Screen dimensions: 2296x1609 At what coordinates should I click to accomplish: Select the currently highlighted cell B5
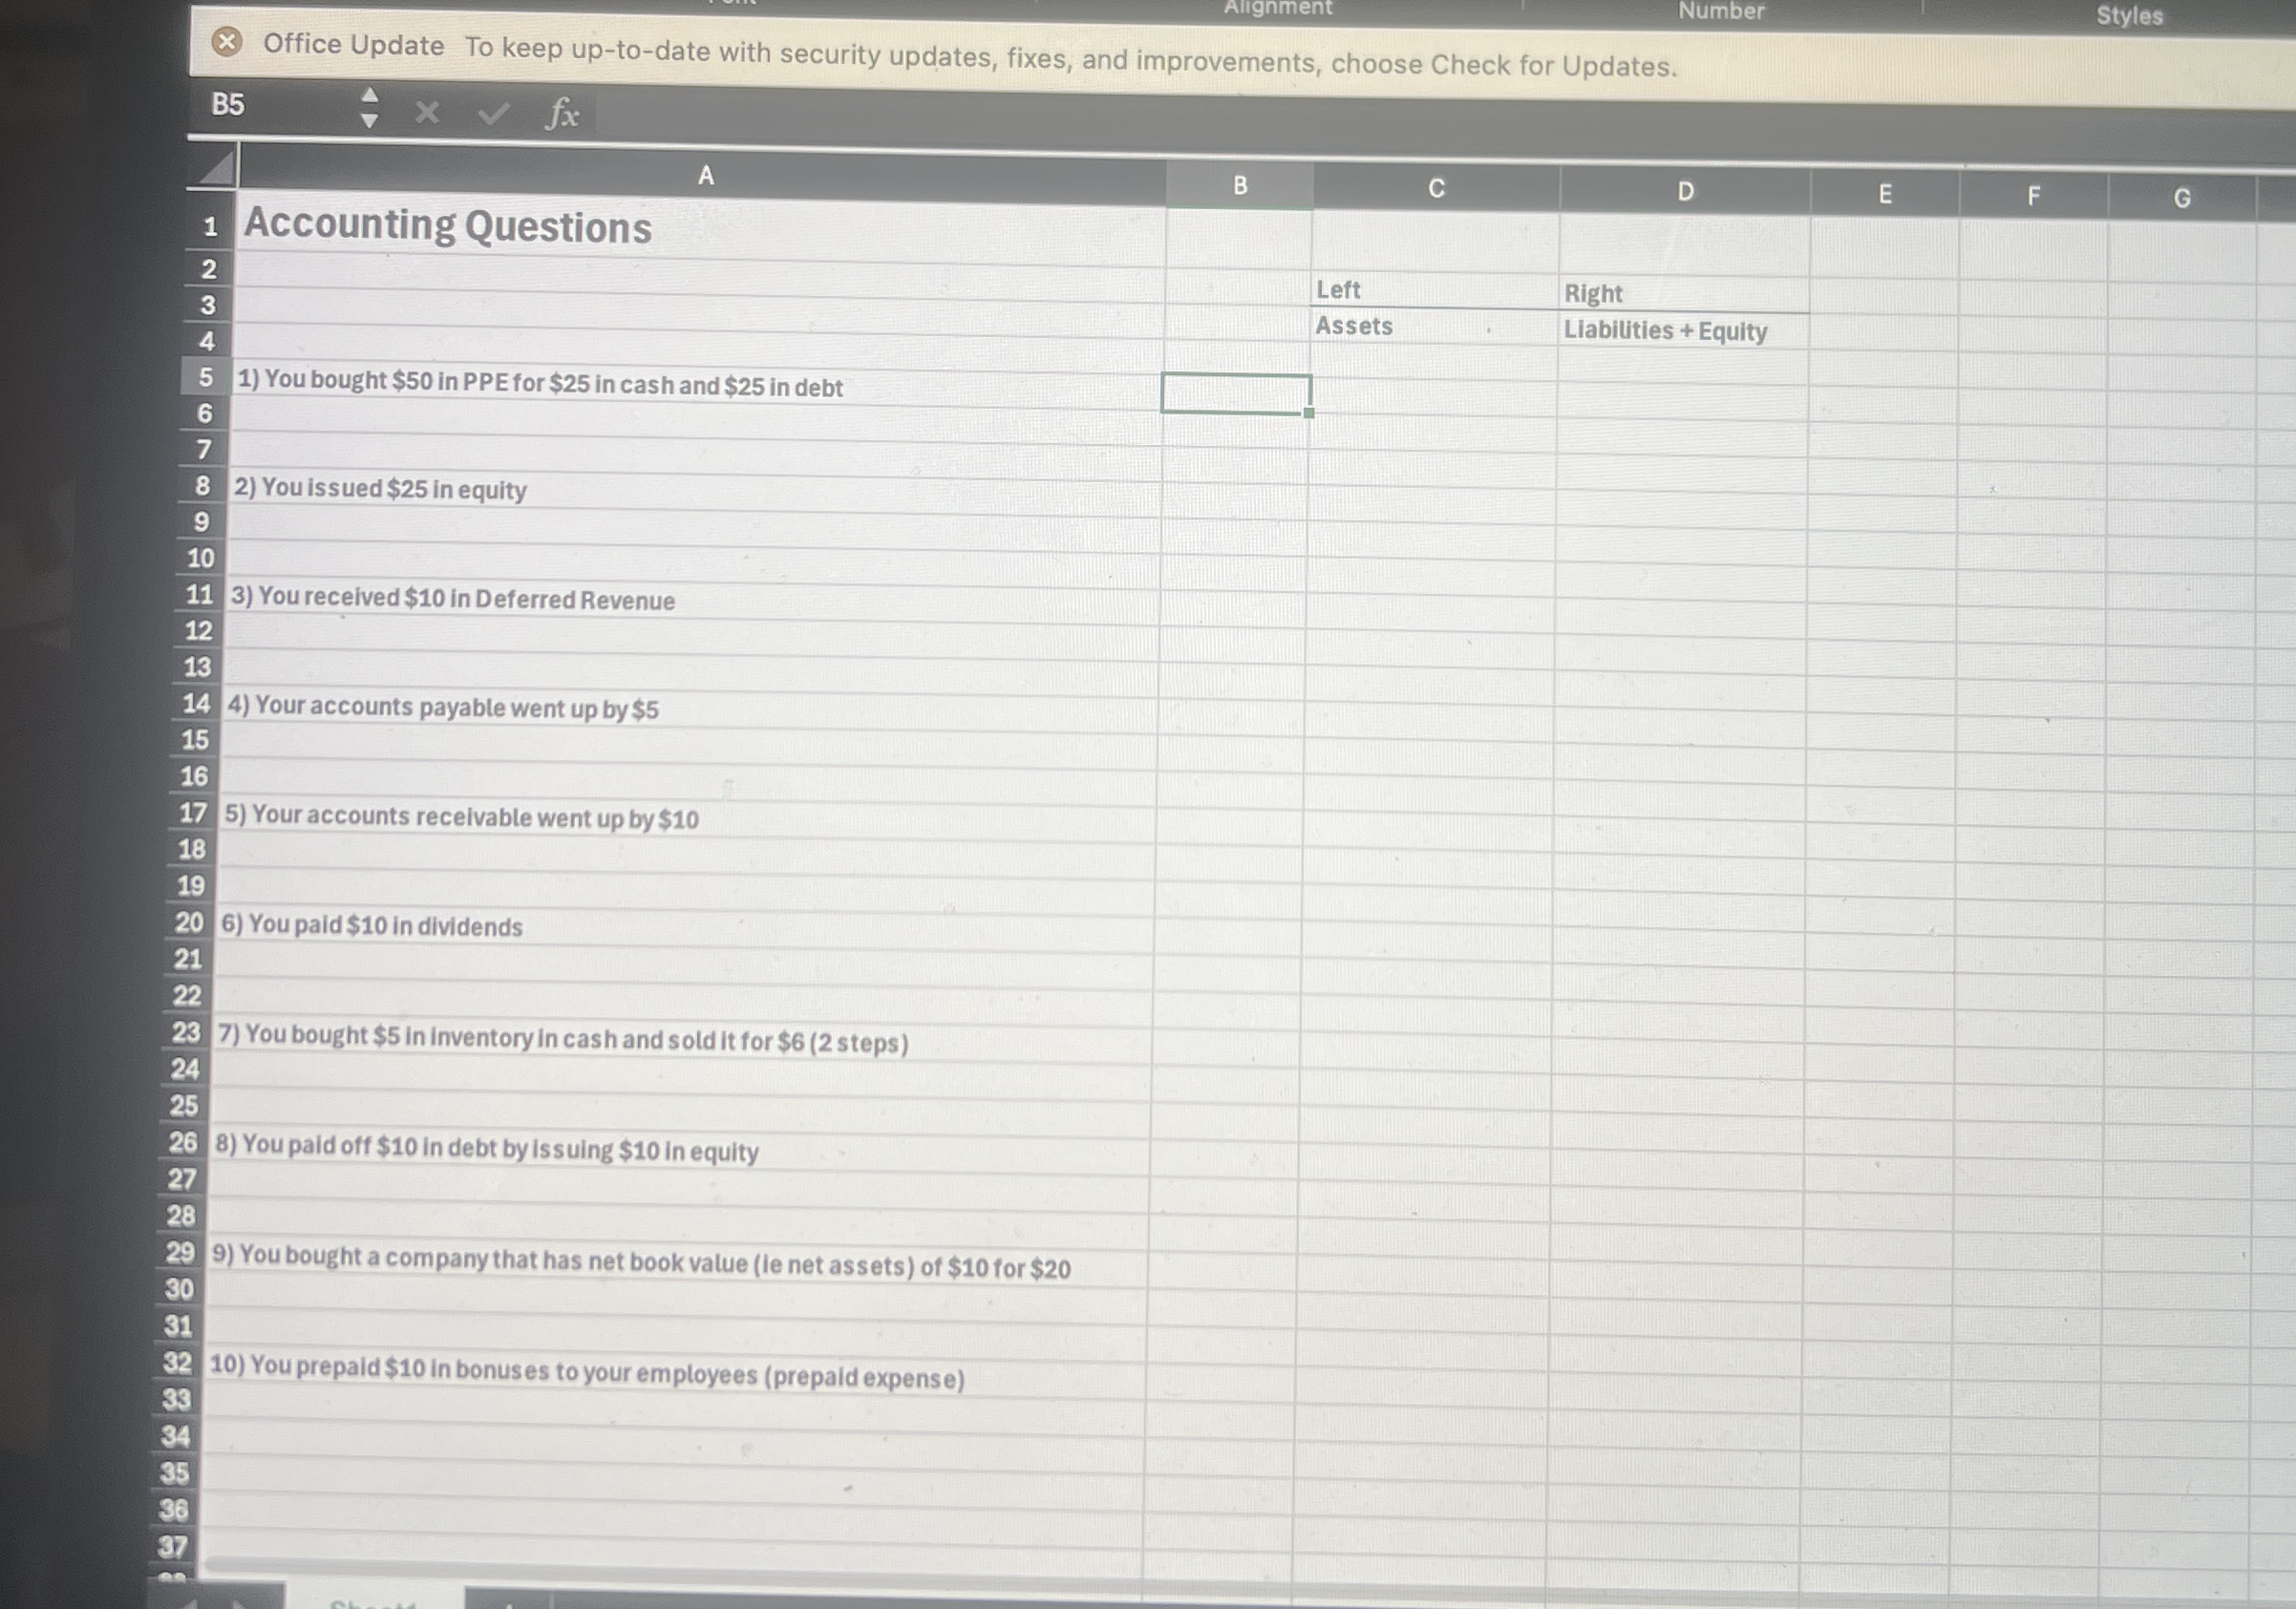(1237, 392)
